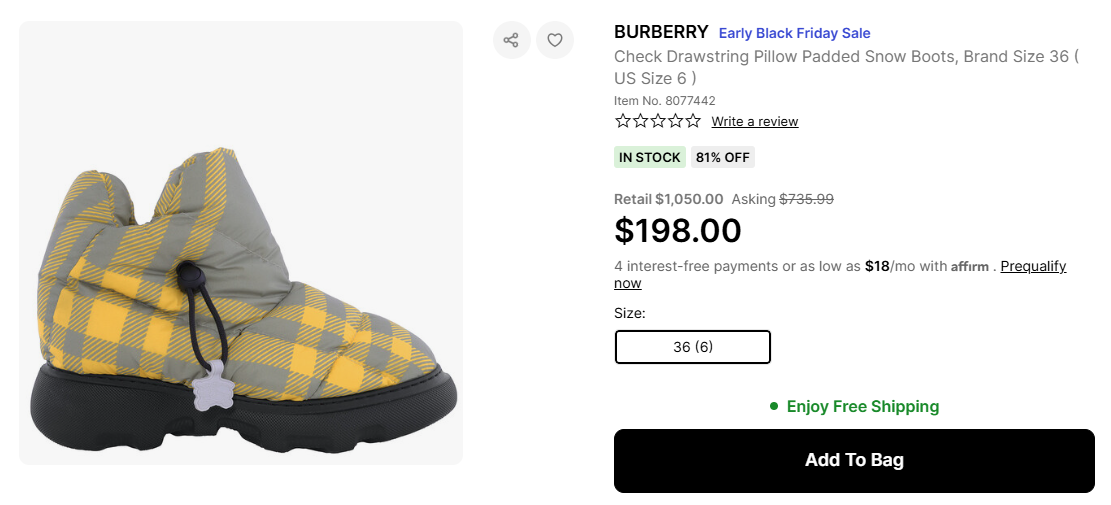Open the Prequalify now link
This screenshot has width=1111, height=505.
(1033, 266)
